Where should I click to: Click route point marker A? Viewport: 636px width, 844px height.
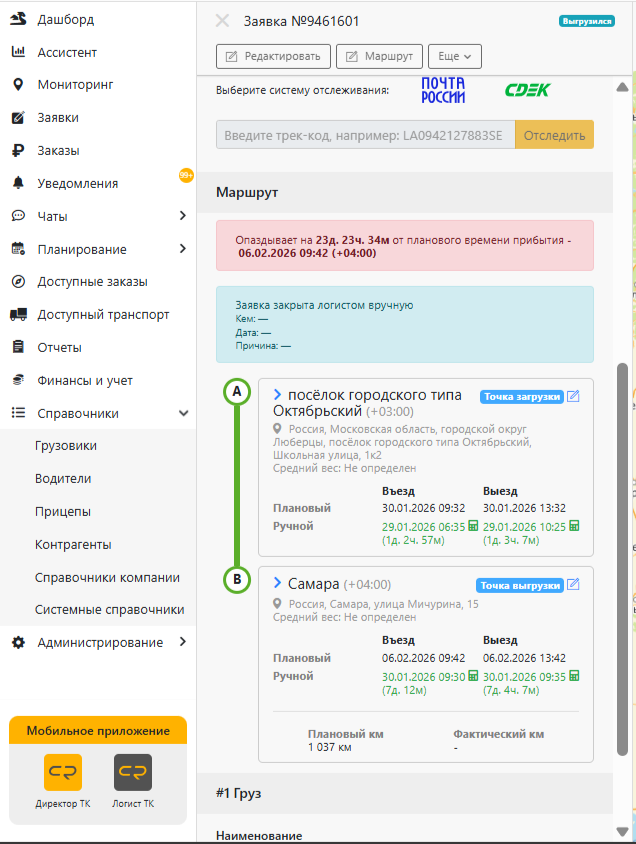(x=237, y=392)
